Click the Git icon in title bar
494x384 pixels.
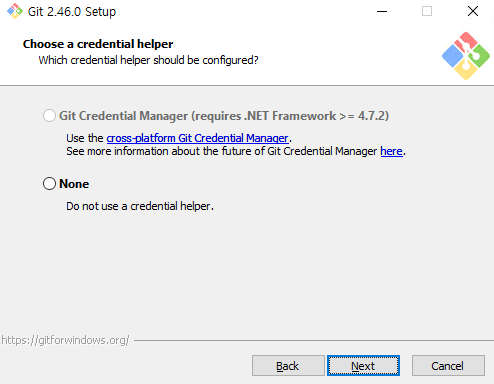pyautogui.click(x=15, y=11)
